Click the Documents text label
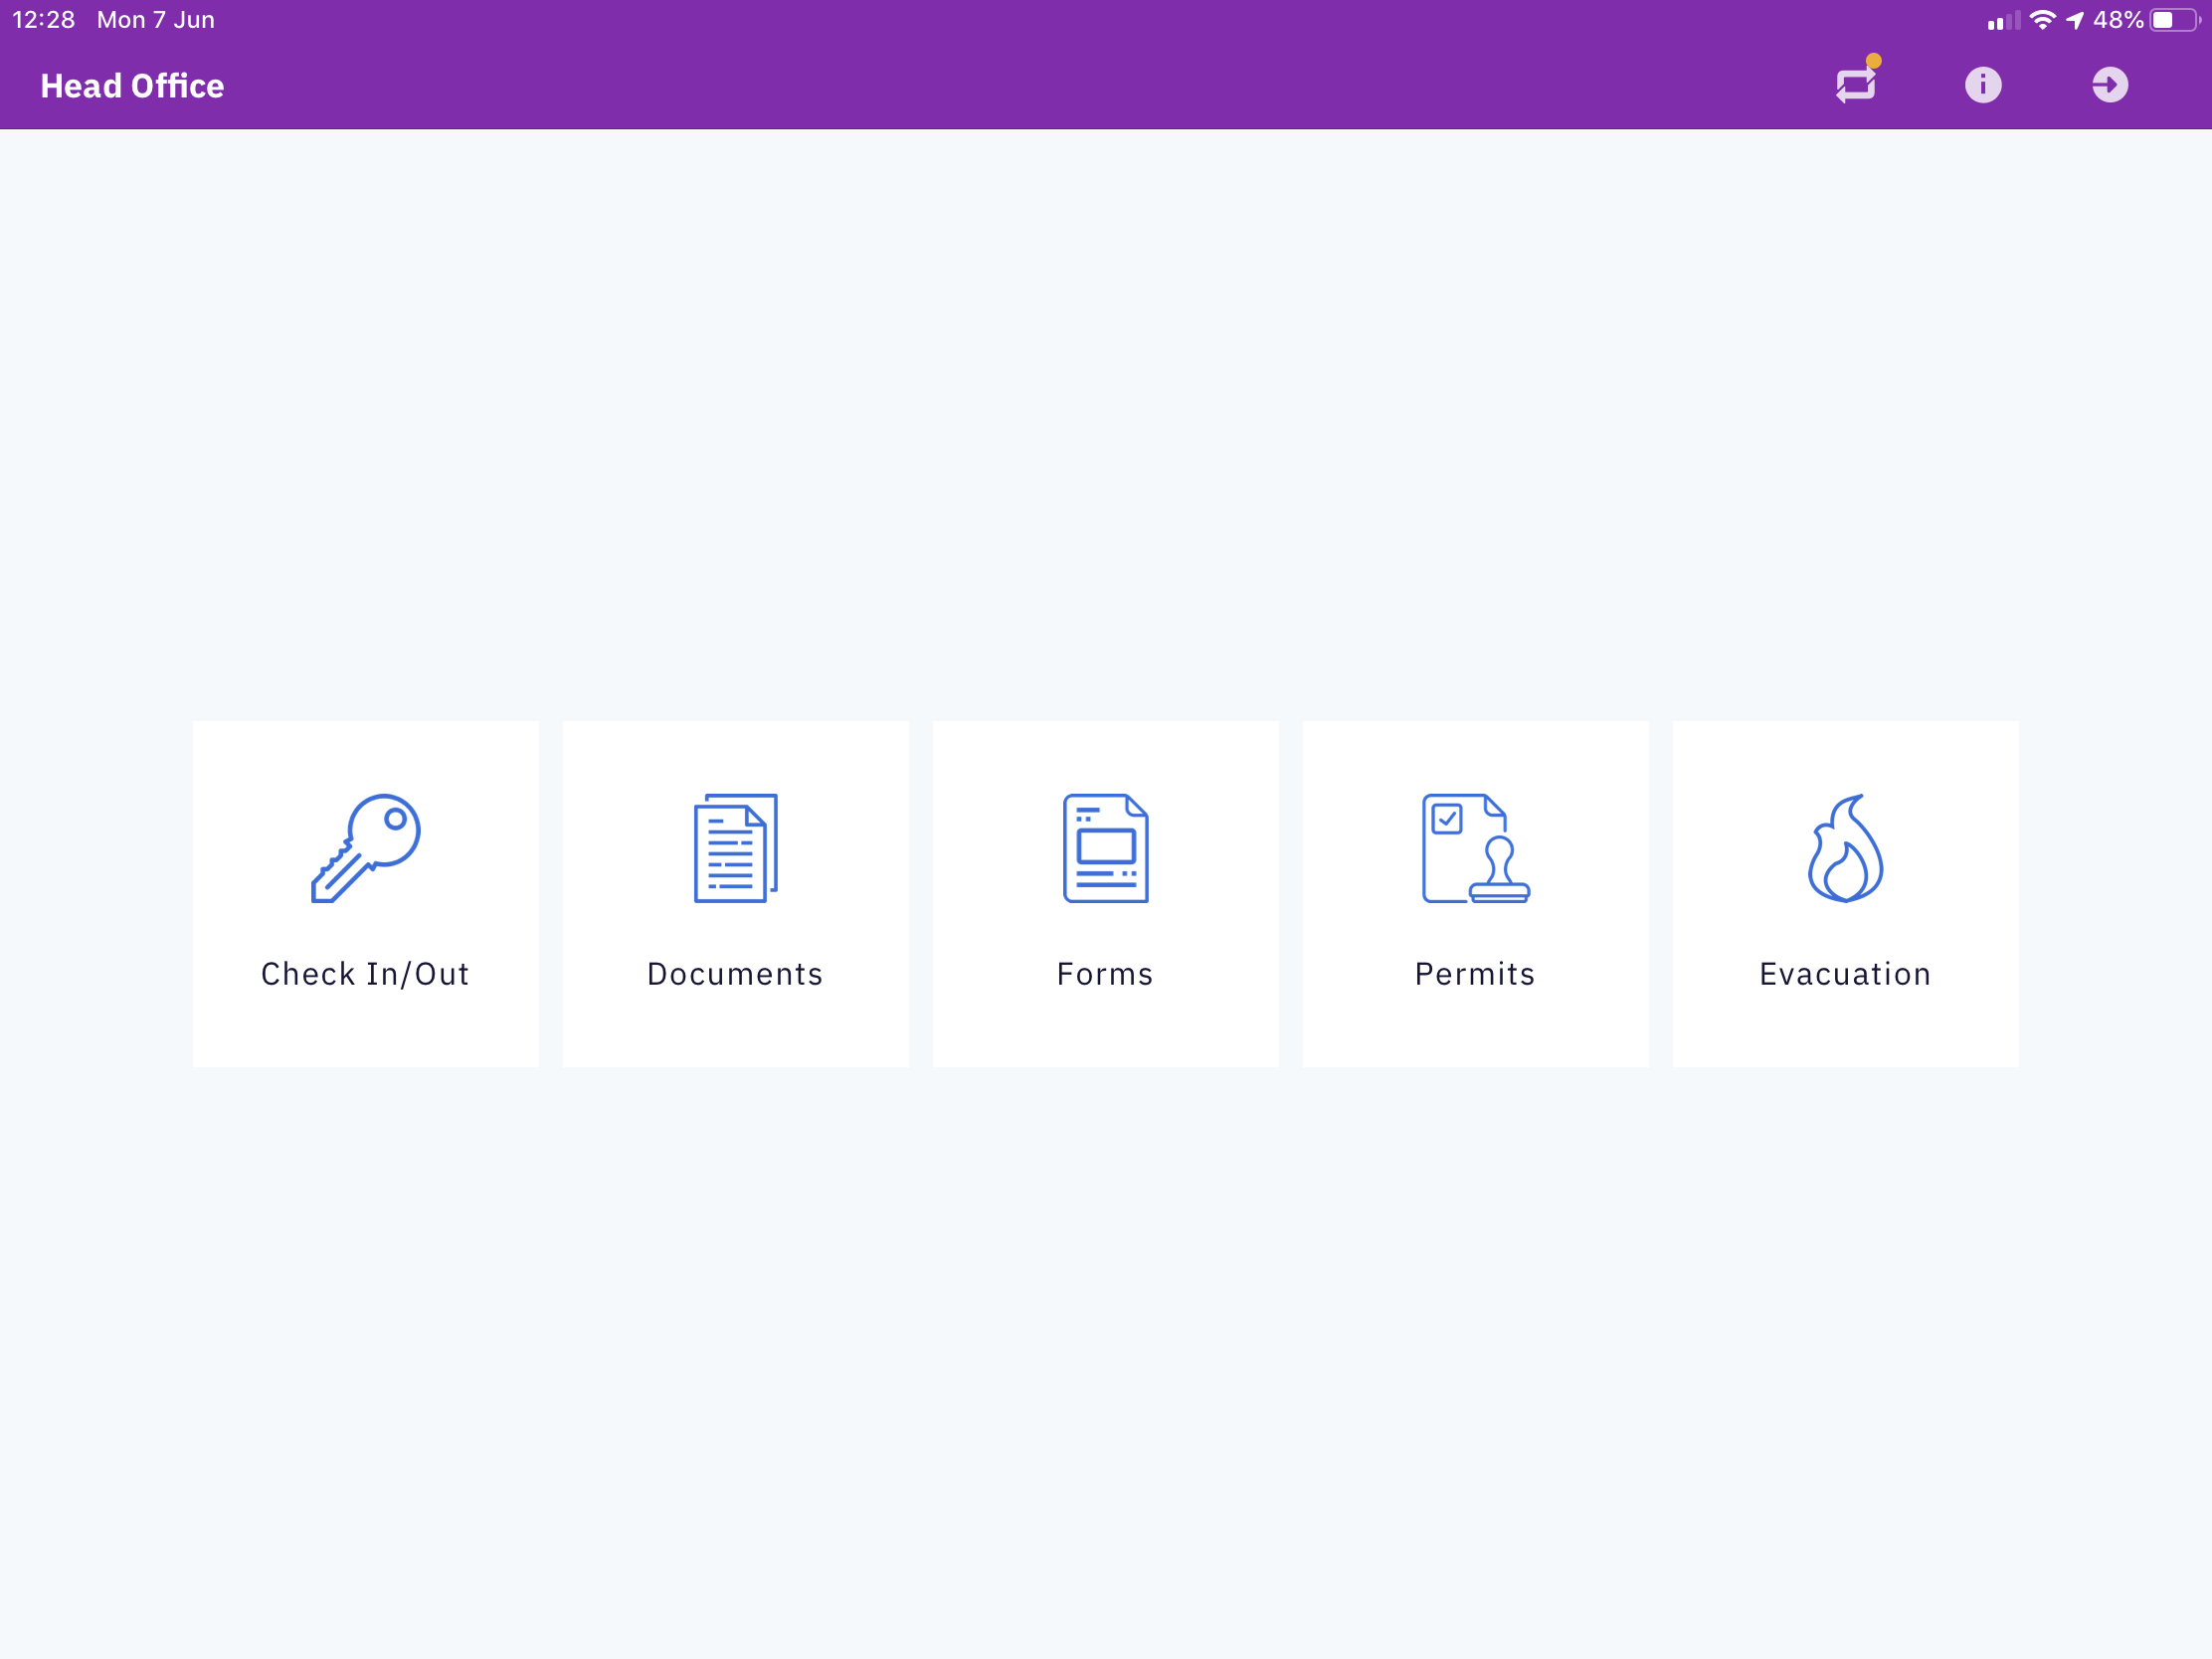This screenshot has width=2212, height=1659. coord(735,974)
